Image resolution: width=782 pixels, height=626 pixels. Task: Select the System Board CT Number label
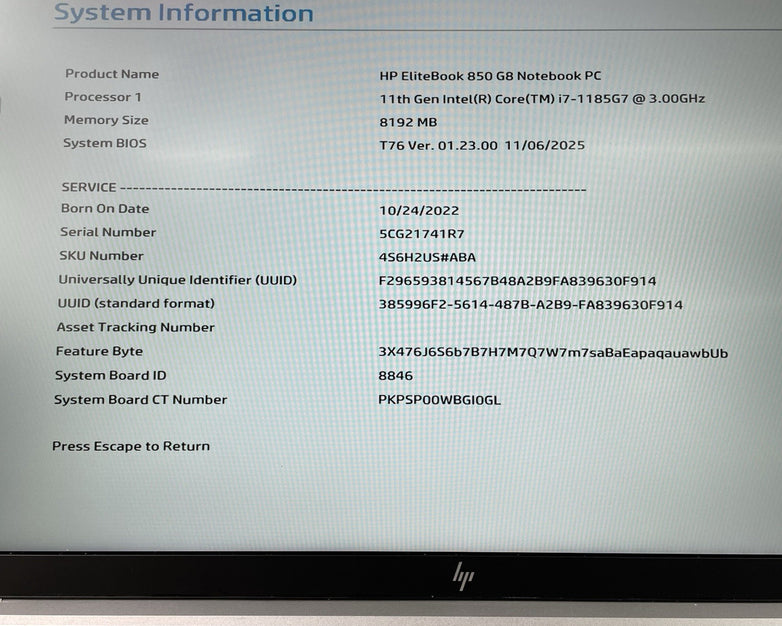(x=141, y=400)
